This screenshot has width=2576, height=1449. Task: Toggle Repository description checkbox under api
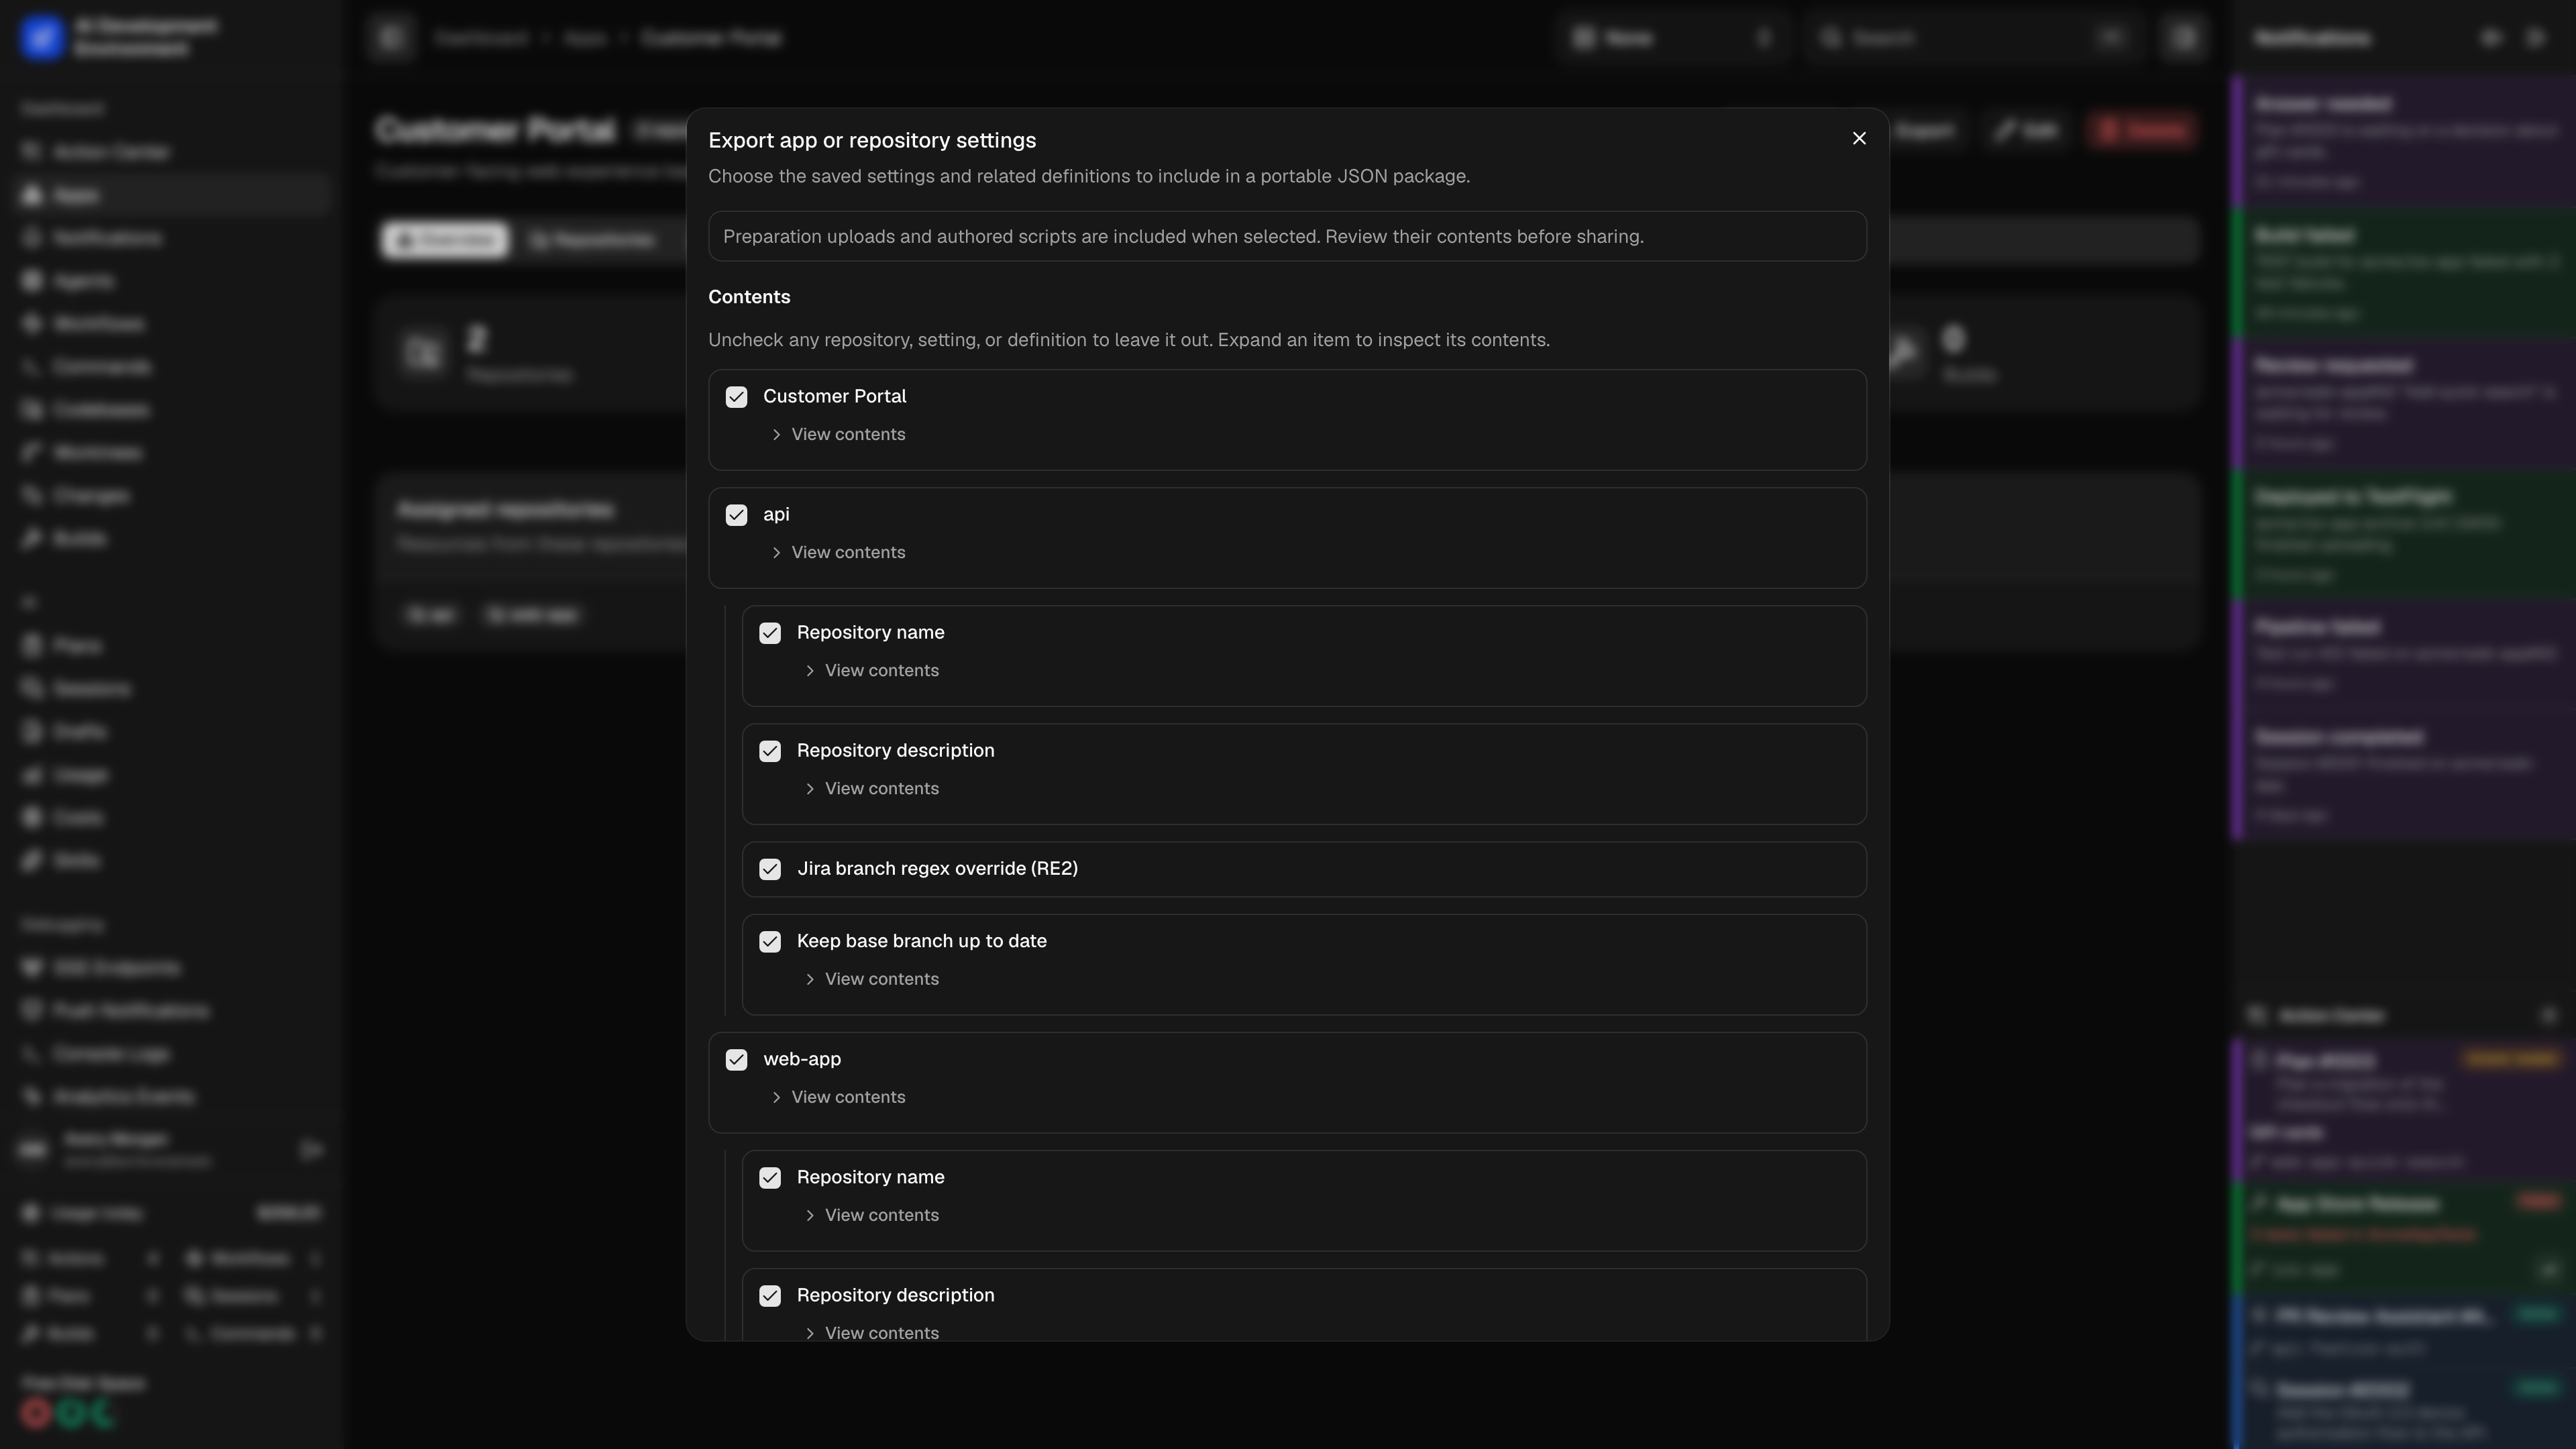[769, 751]
